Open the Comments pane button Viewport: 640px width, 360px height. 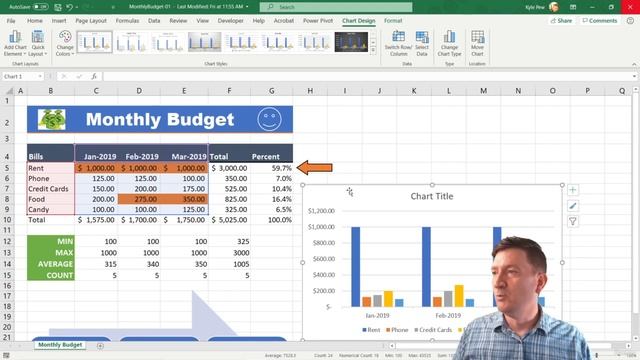[600, 20]
